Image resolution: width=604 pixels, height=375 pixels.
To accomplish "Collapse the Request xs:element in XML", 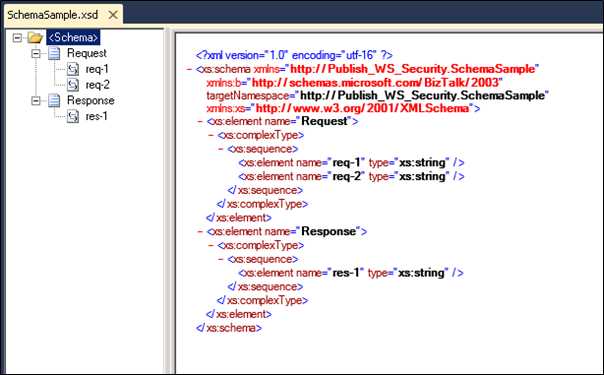I will pos(200,121).
